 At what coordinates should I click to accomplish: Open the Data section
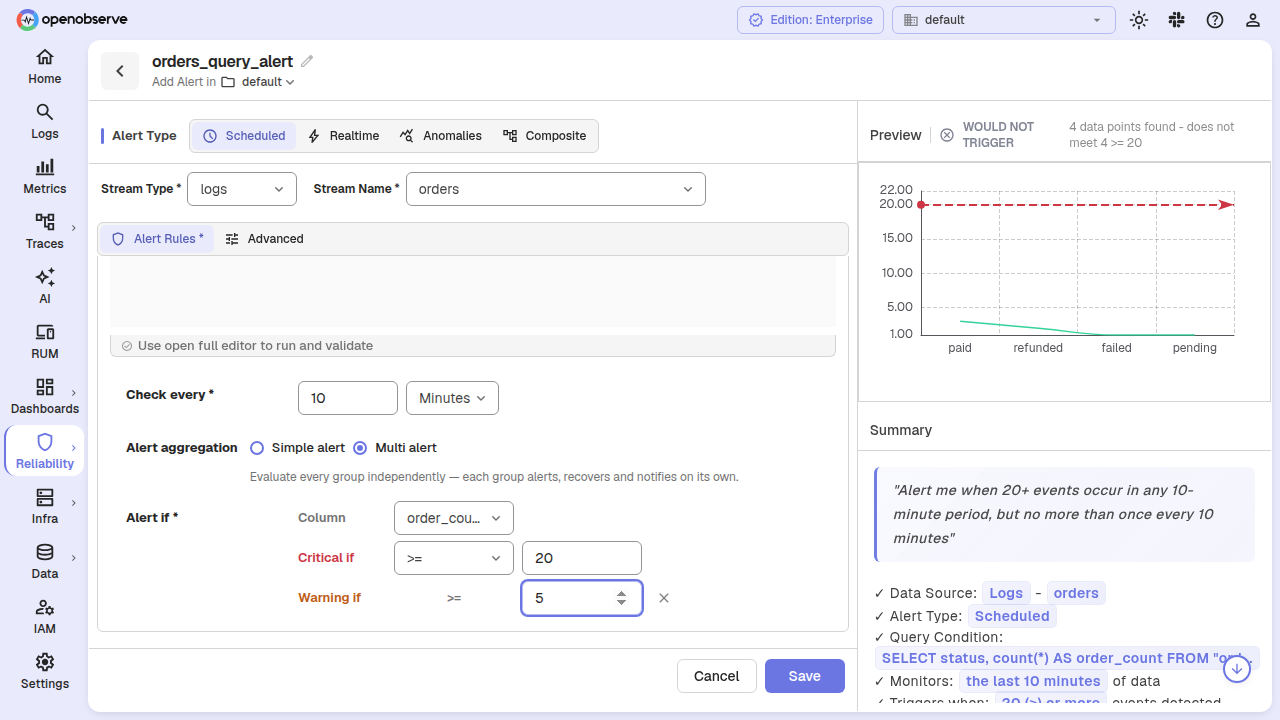coord(44,561)
